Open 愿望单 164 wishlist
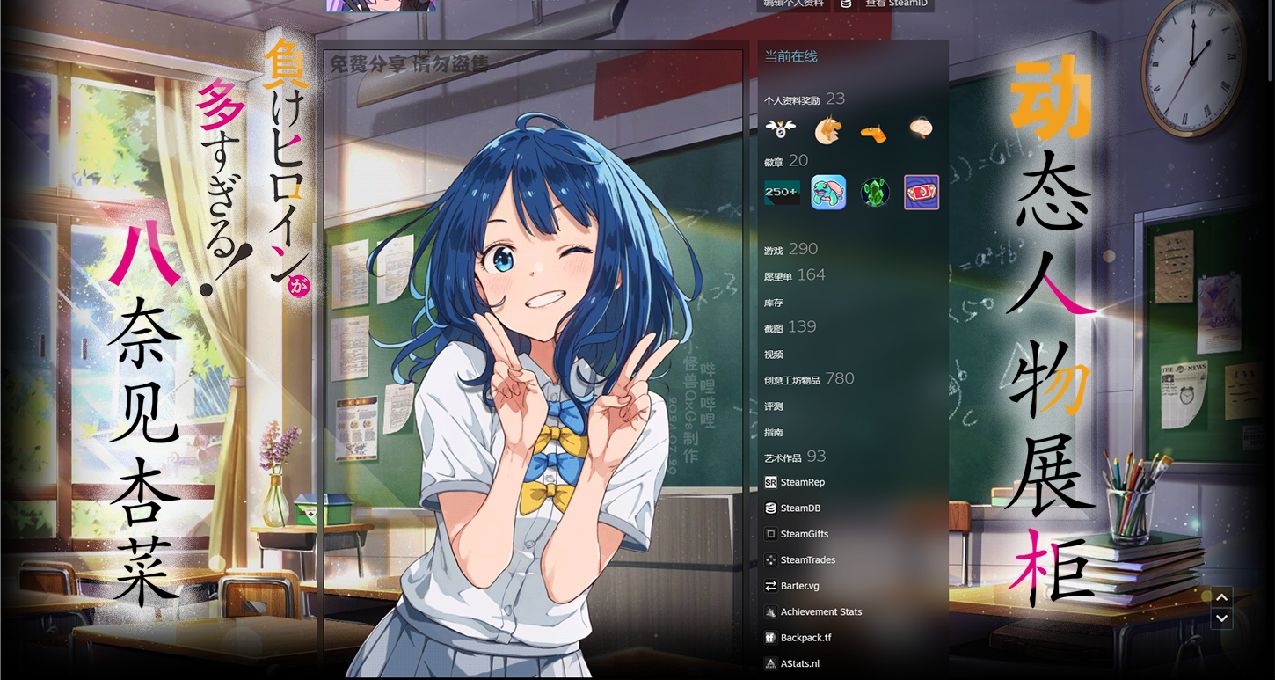The width and height of the screenshot is (1275, 680). (x=795, y=275)
